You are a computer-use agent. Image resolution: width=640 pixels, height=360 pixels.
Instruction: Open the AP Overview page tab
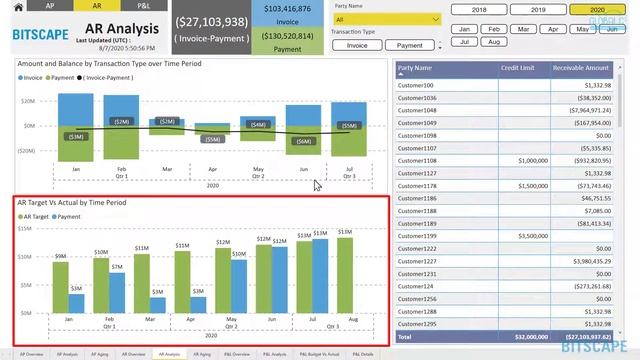31,354
